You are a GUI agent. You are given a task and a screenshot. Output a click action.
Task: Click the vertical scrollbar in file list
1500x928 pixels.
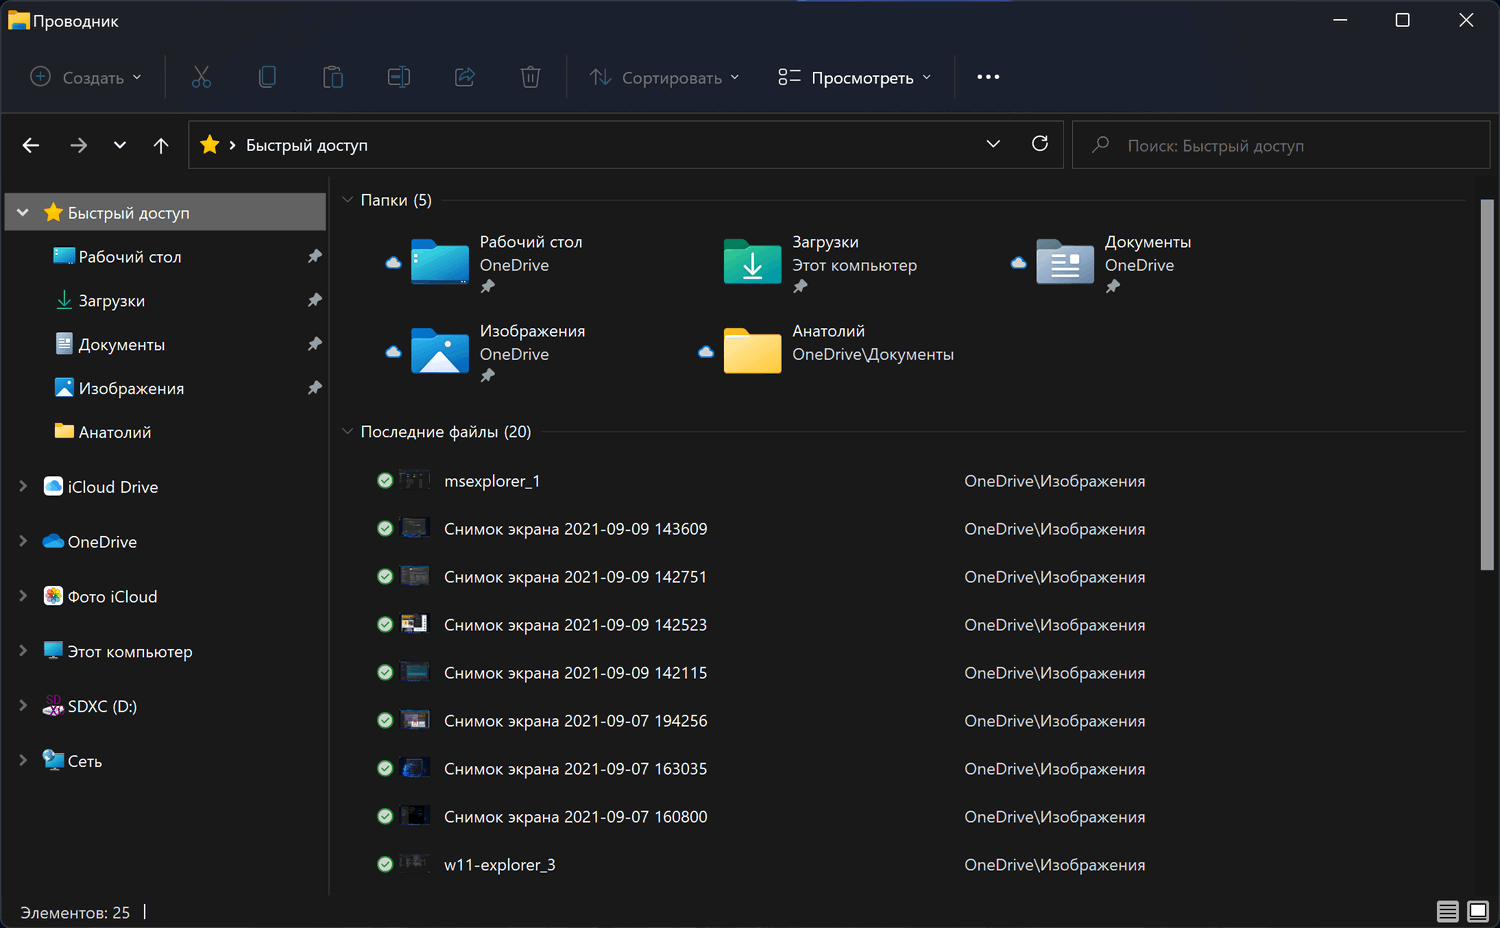pyautogui.click(x=1487, y=385)
